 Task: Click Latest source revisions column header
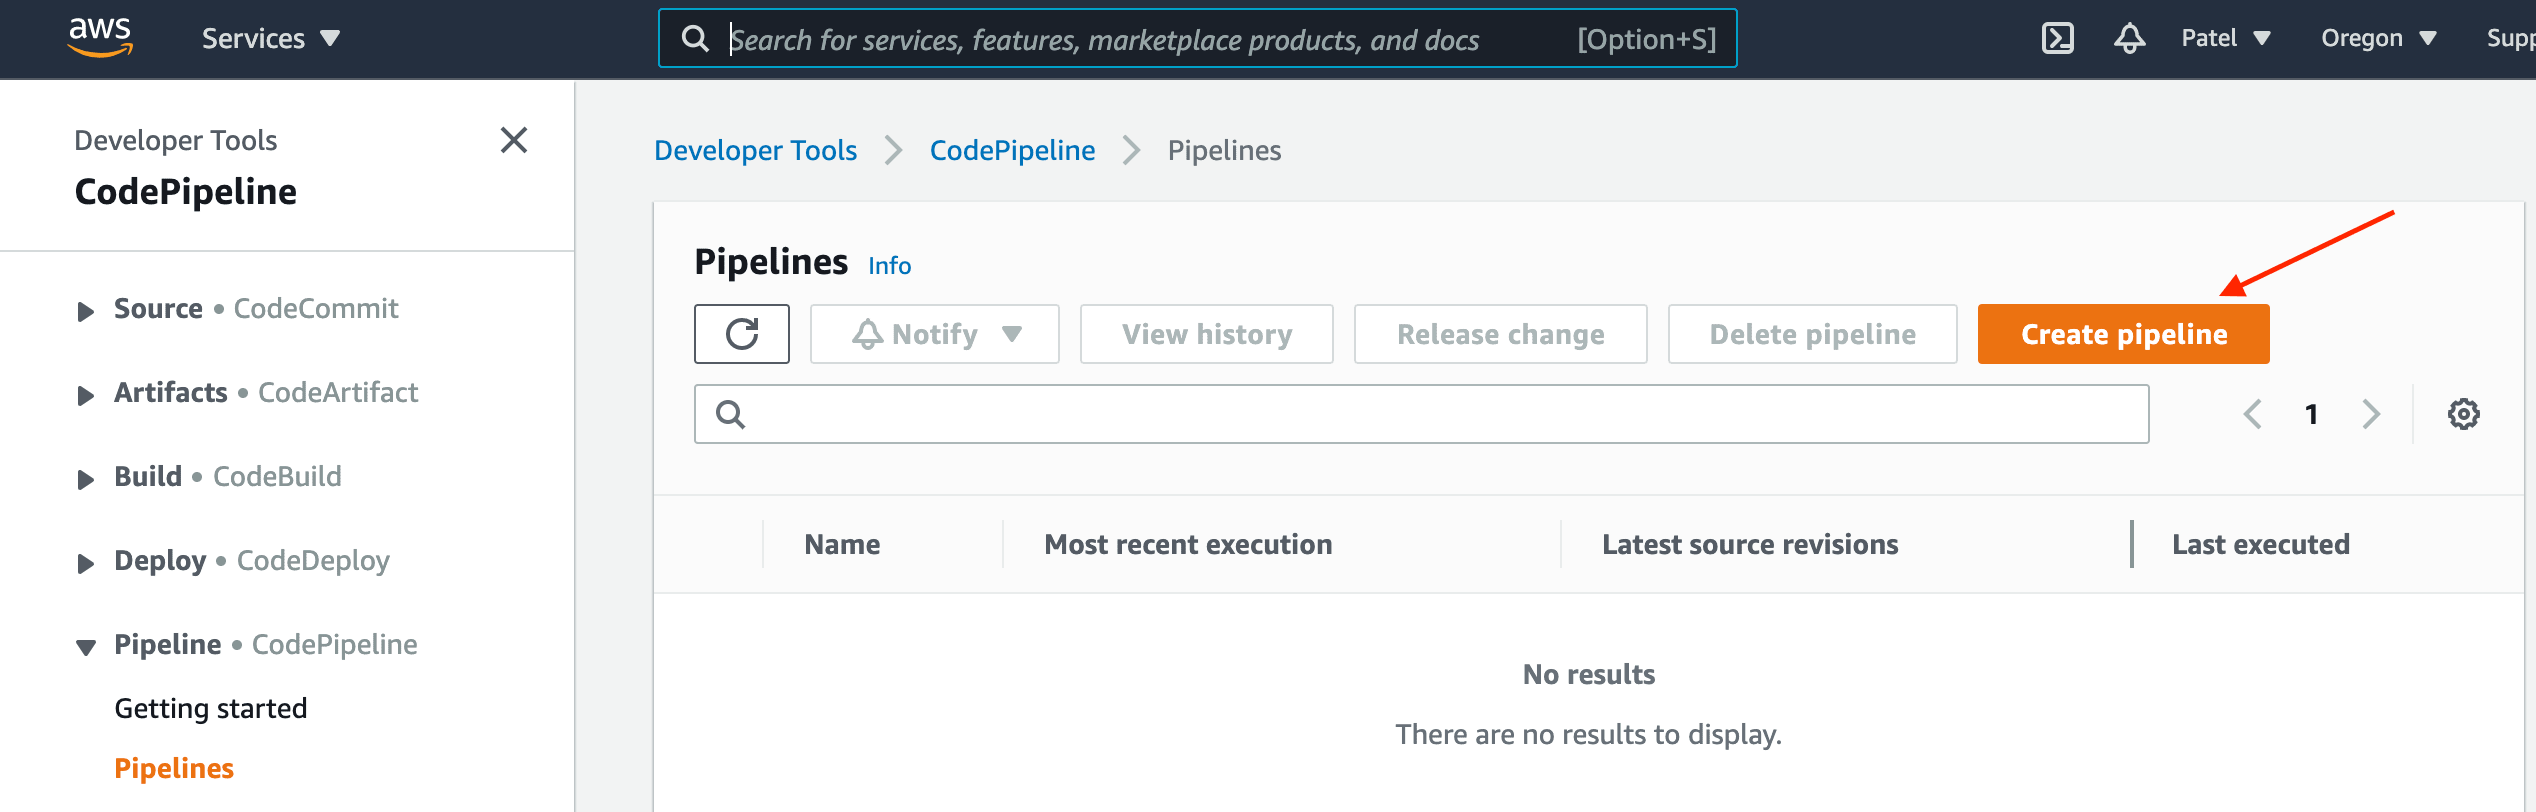[x=1750, y=545]
